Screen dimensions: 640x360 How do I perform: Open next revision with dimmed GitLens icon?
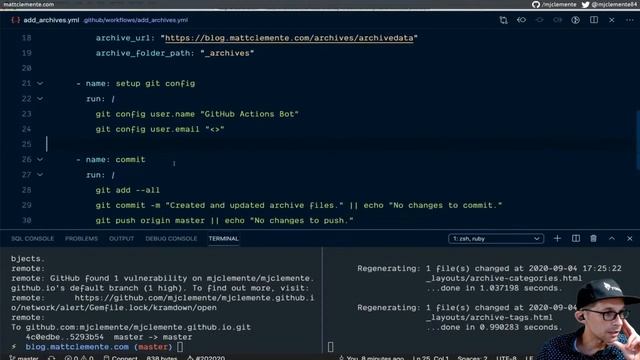coord(558,20)
